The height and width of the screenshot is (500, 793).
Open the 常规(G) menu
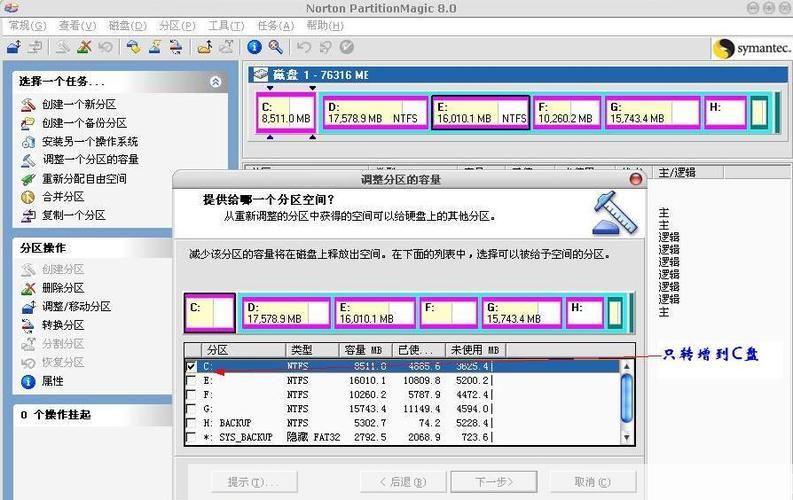[x=27, y=25]
